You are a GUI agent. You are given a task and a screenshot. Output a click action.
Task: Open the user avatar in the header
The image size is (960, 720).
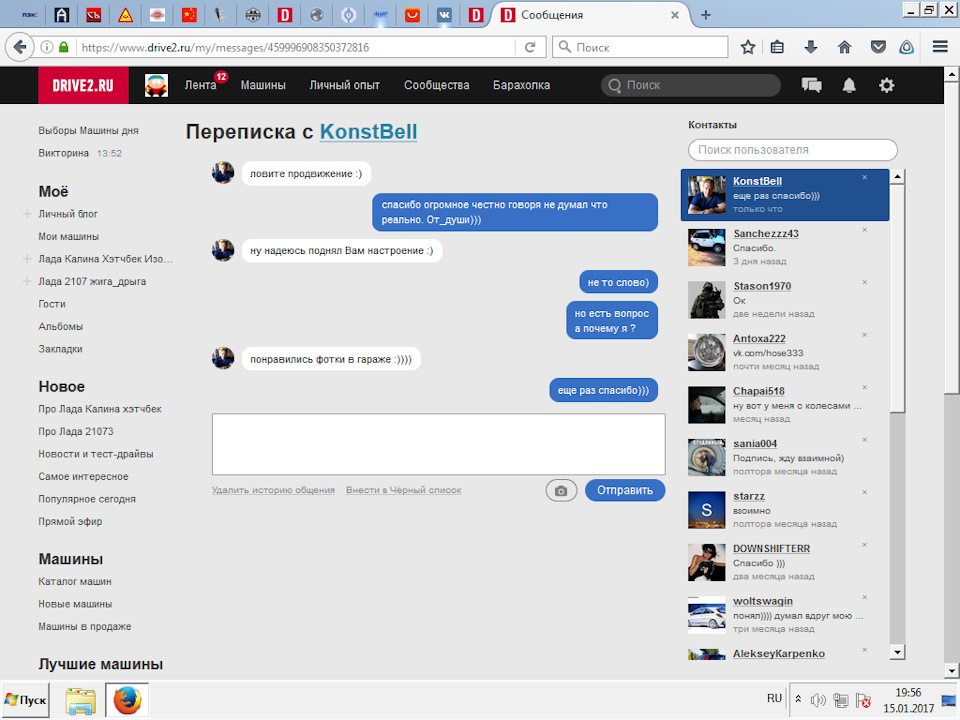pos(156,85)
